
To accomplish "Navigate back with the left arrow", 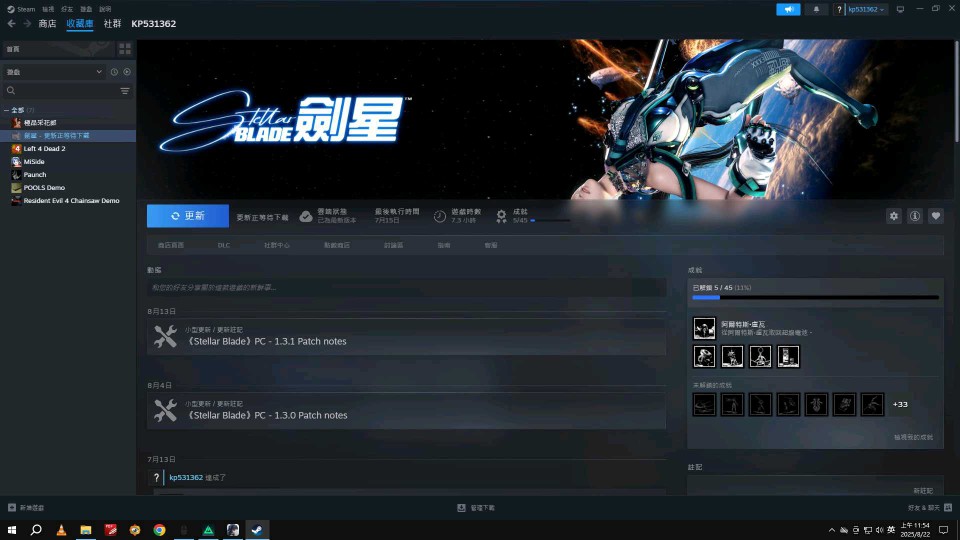I will click(12, 23).
